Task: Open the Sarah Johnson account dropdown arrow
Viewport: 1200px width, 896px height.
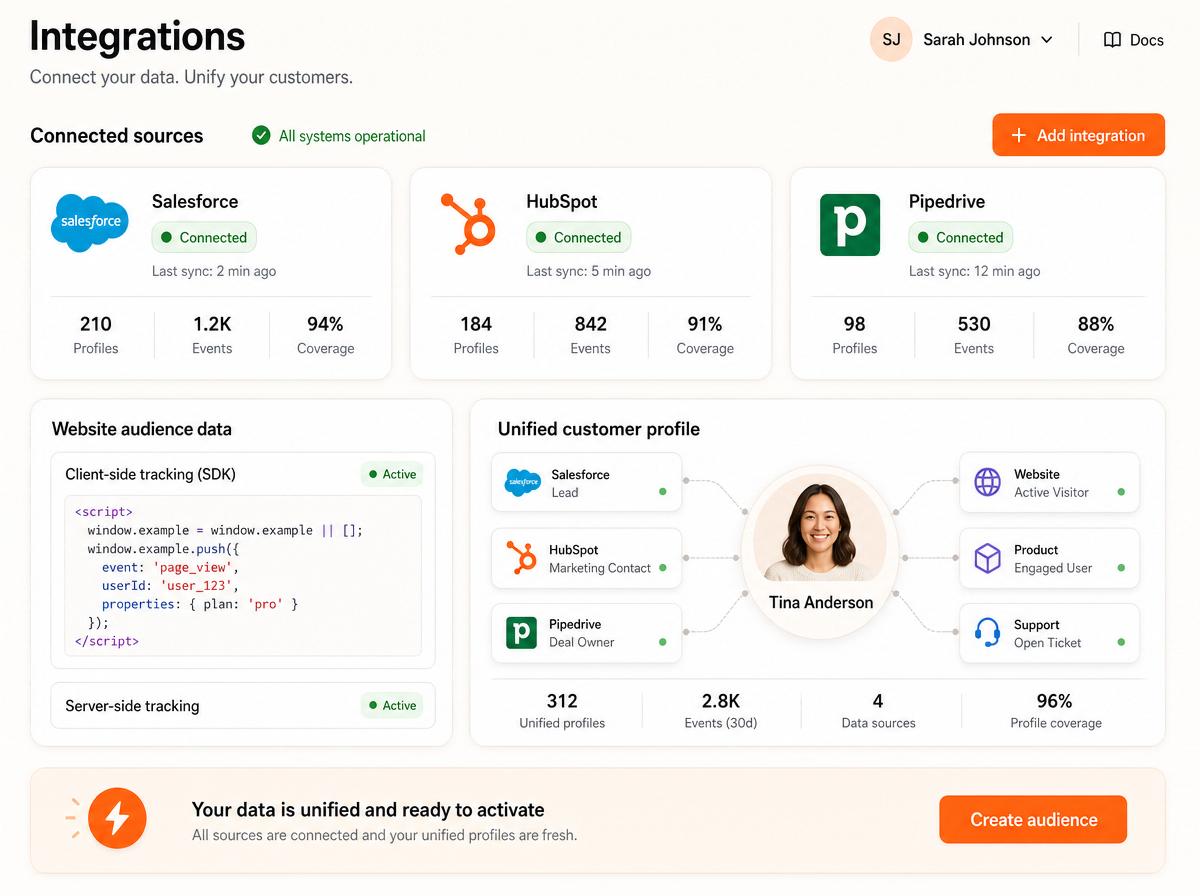Action: coord(1047,40)
